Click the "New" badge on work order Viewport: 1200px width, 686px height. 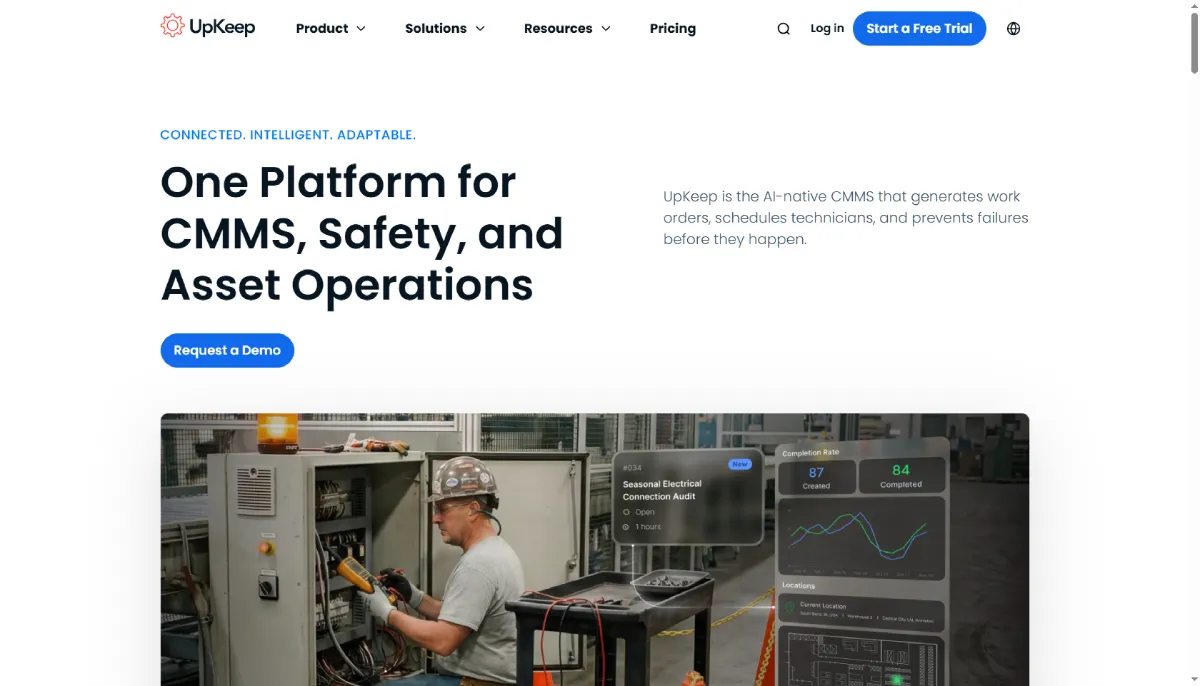[x=740, y=464]
